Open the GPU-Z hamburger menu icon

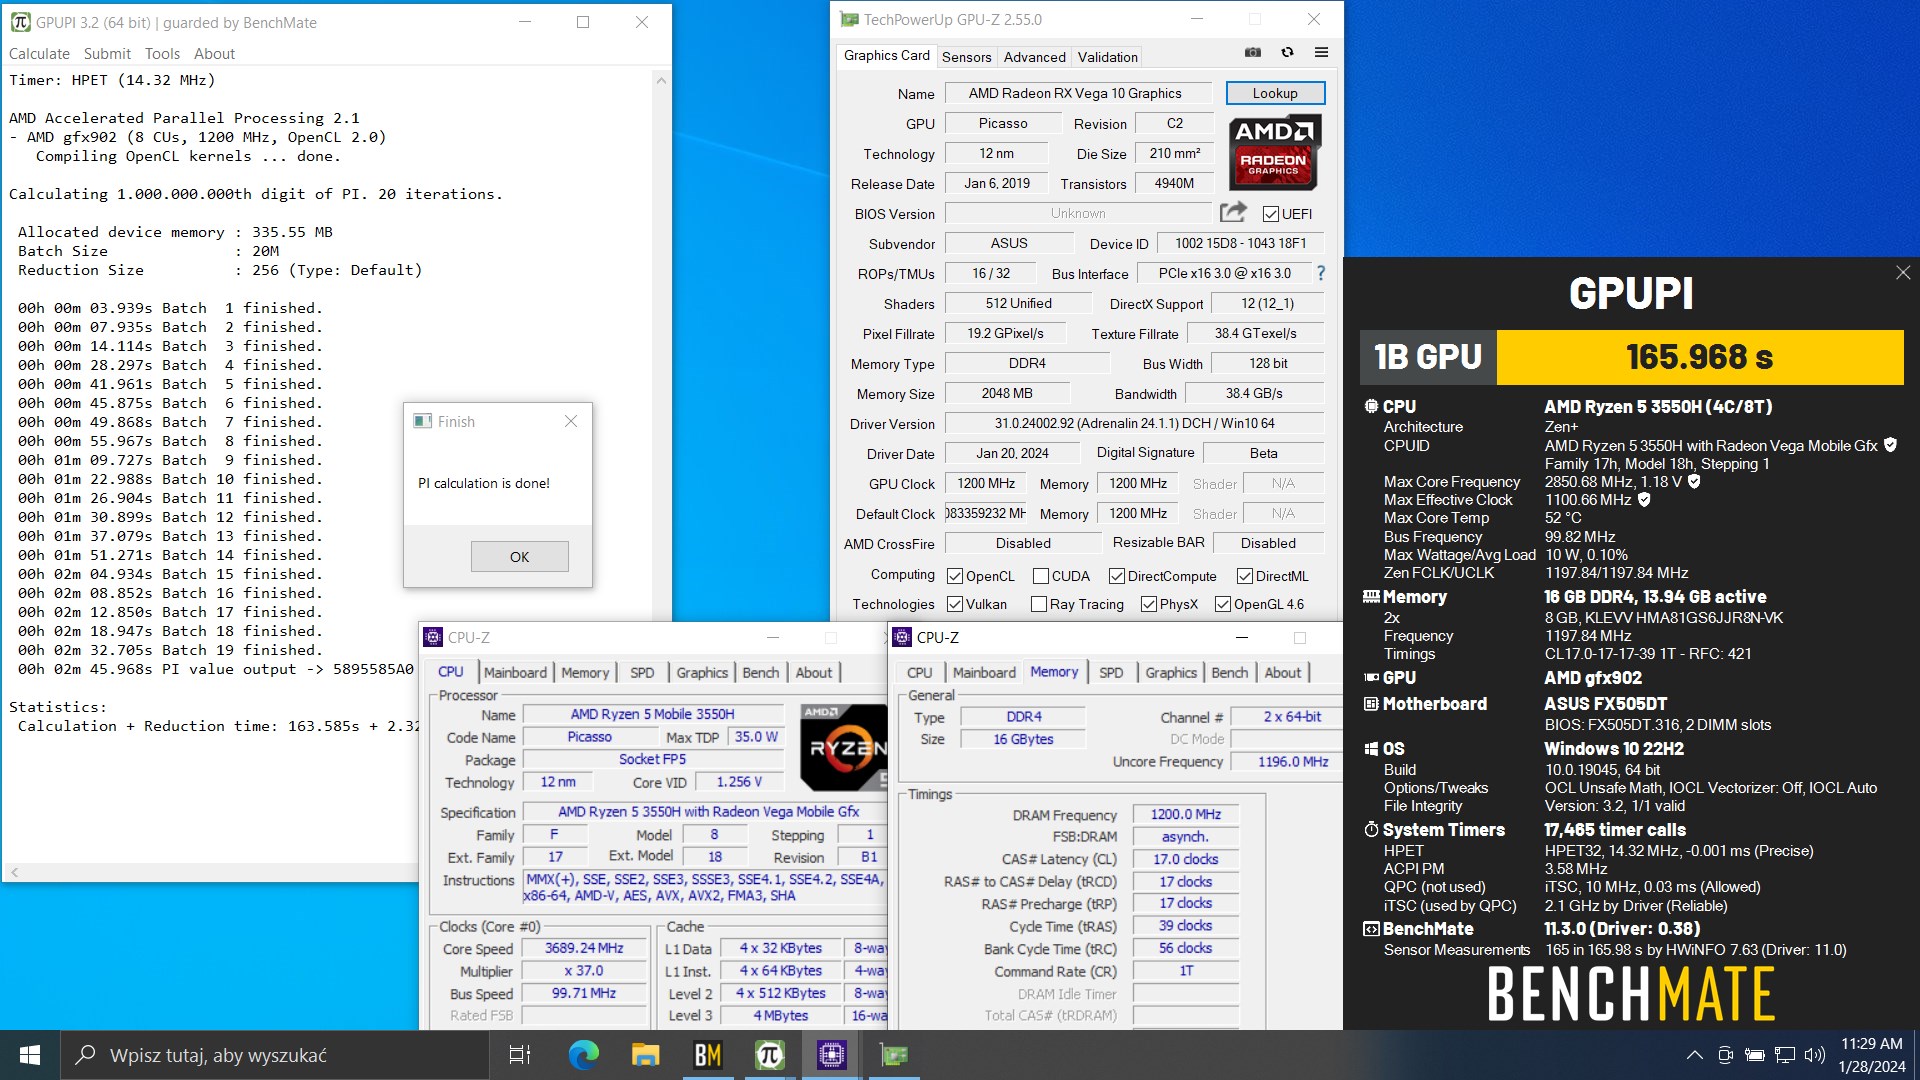(1321, 53)
